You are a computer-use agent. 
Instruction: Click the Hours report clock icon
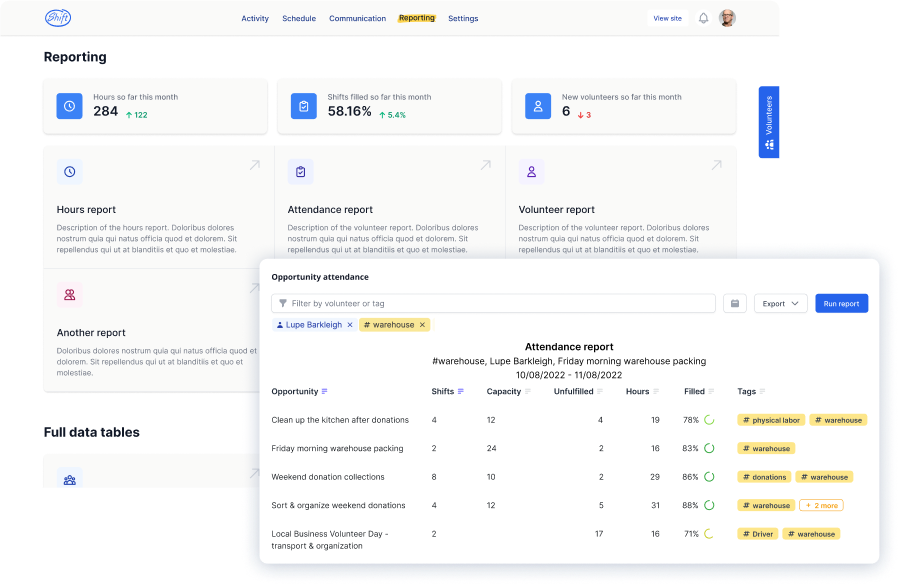pyautogui.click(x=70, y=172)
